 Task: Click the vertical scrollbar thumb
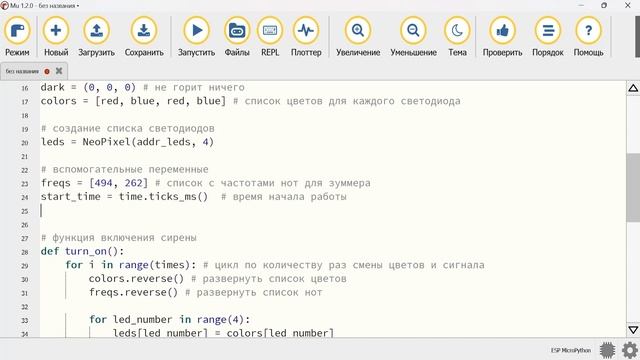(x=633, y=188)
